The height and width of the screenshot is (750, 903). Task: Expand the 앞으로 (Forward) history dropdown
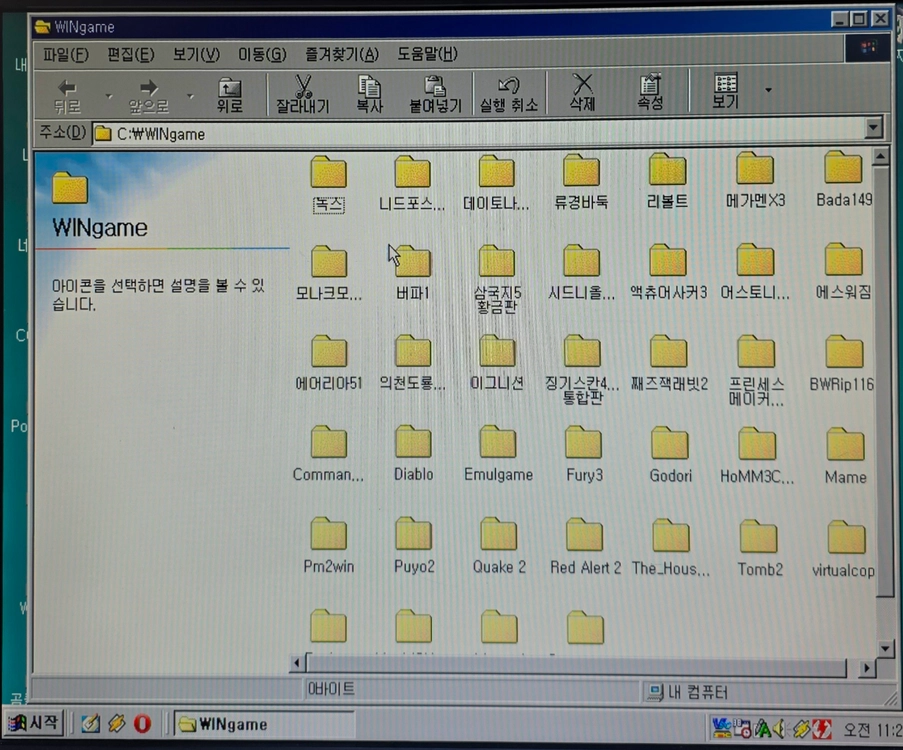[x=190, y=96]
